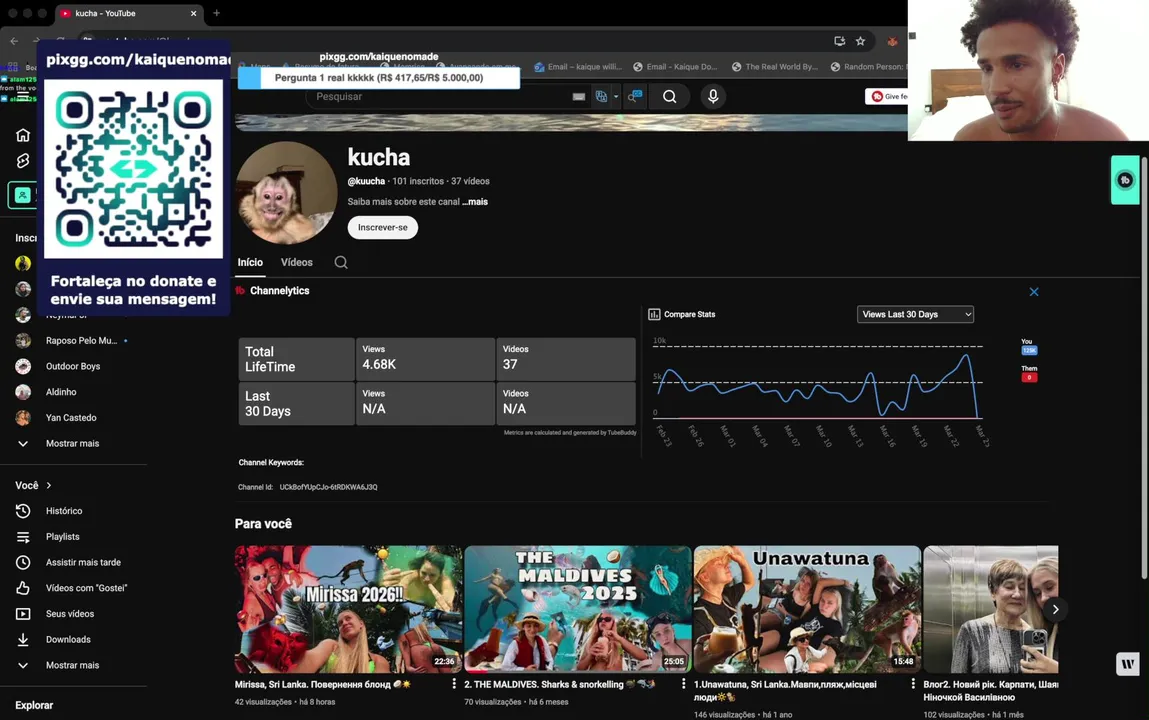The height and width of the screenshot is (720, 1149).
Task: Expand the Você section chevron
Action: click(x=49, y=486)
